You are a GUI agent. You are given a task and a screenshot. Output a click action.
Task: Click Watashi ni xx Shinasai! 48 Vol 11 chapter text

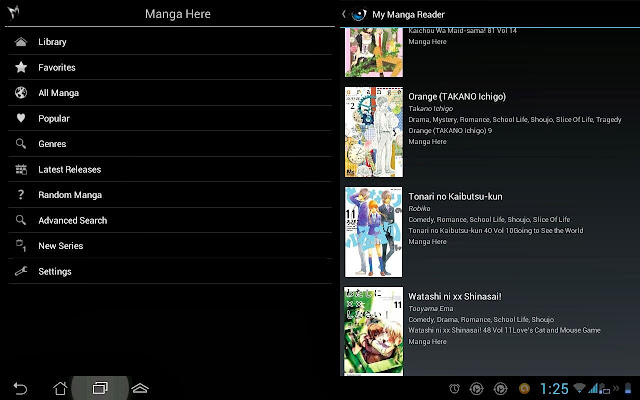[x=504, y=330]
